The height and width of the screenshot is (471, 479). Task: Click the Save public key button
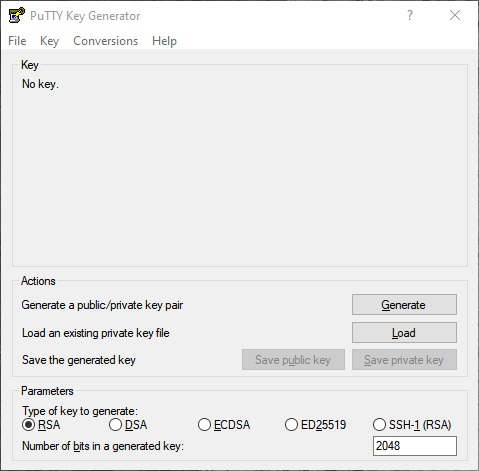point(293,360)
